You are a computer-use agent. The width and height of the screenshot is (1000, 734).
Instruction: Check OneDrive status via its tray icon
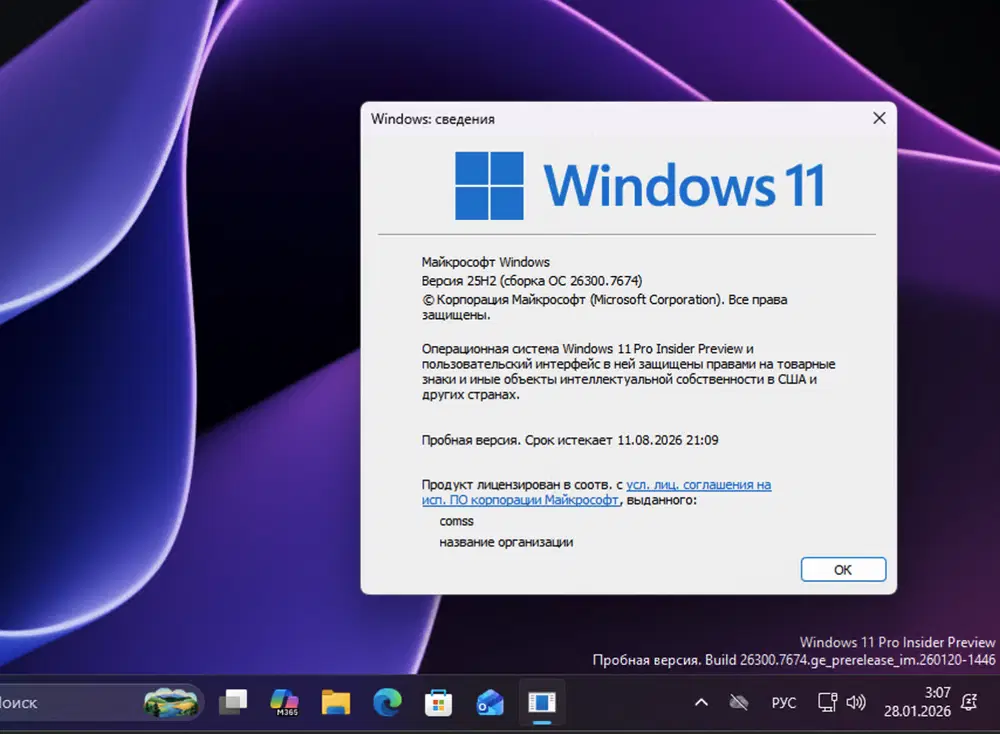[x=739, y=702]
